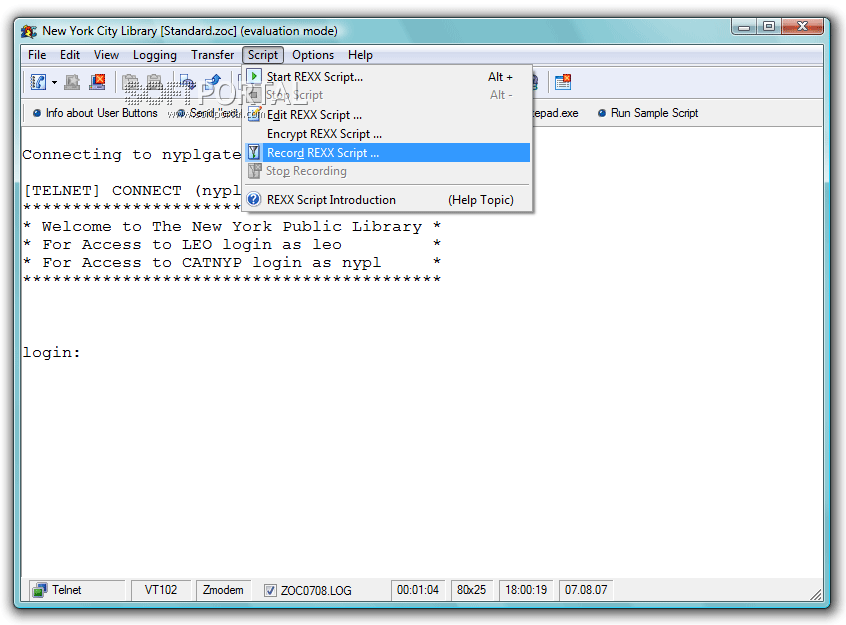Open the Help menu
Image resolution: width=846 pixels, height=625 pixels.
tap(360, 55)
